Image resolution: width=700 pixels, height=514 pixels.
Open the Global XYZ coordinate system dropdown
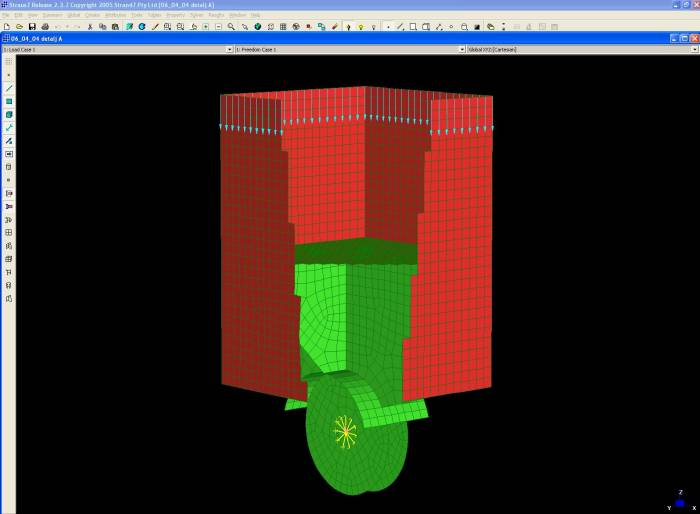pyautogui.click(x=695, y=49)
